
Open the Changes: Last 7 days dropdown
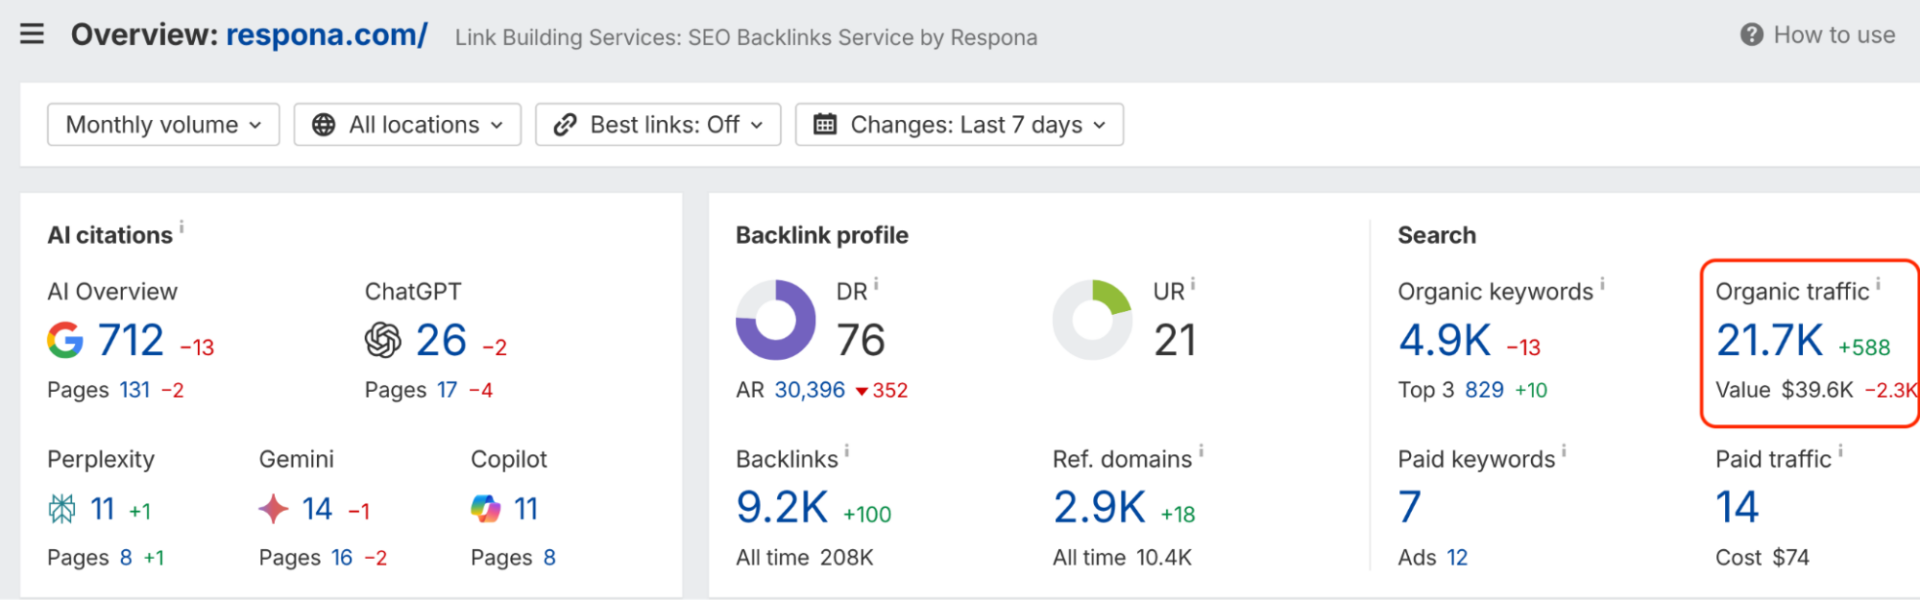pos(959,125)
